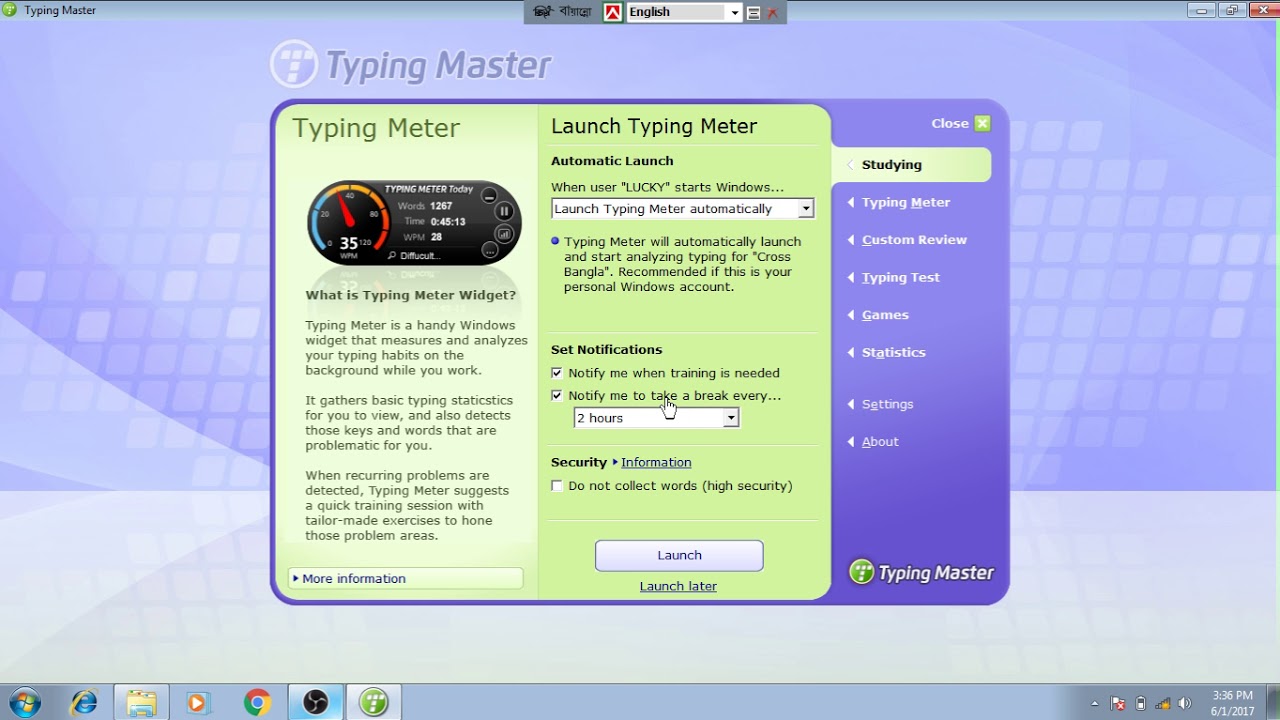Open the Studying section
The width and height of the screenshot is (1280, 720).
tap(911, 165)
